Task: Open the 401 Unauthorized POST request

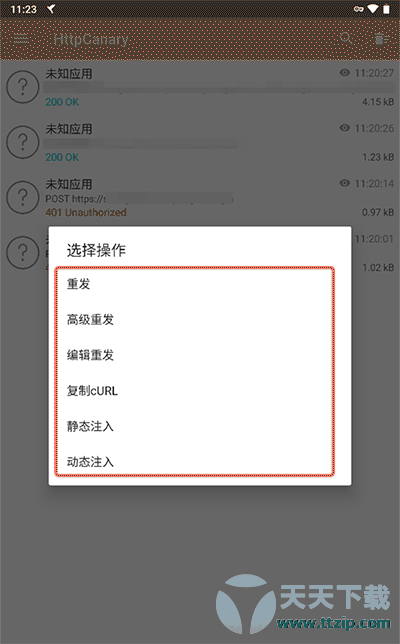Action: click(x=200, y=198)
